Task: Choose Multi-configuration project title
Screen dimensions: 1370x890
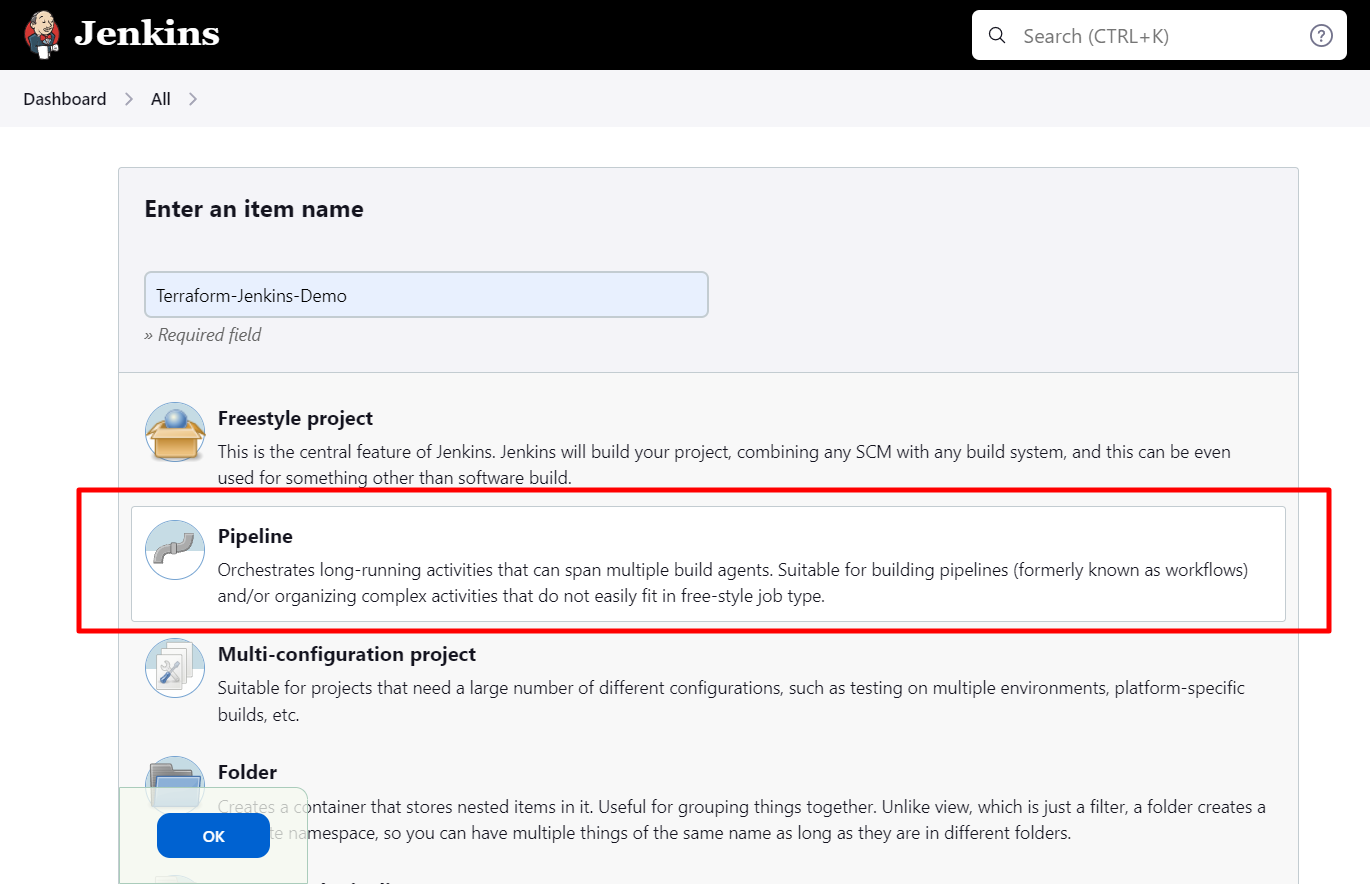Action: 347,654
